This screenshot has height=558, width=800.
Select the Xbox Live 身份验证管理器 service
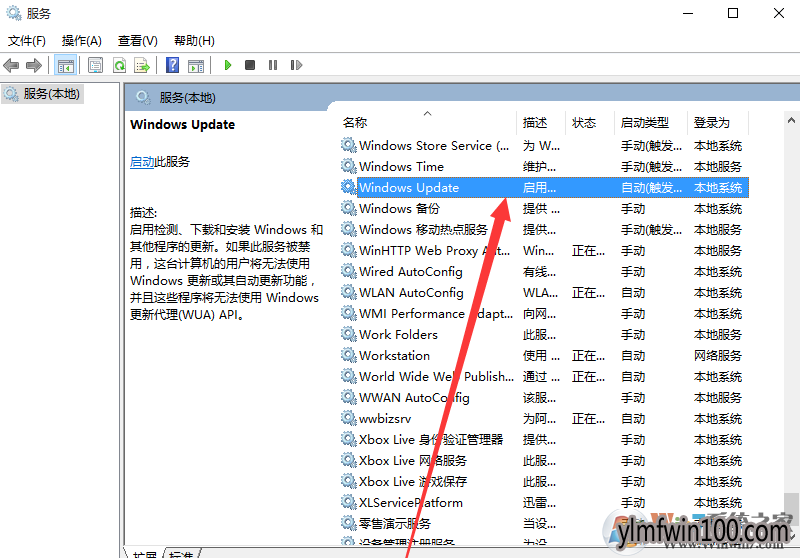(544, 440)
